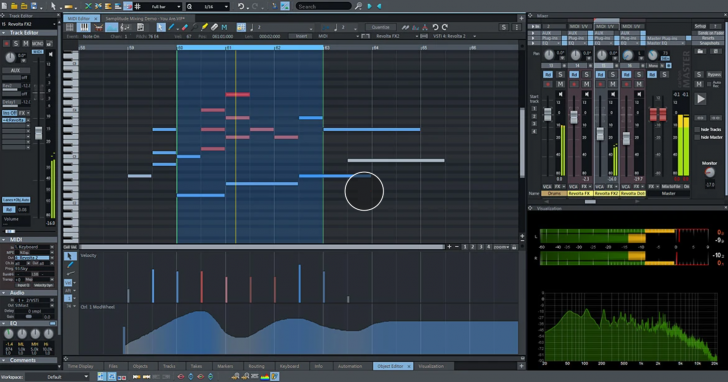Select the mouse pointer mode in top toolbar
Image resolution: width=728 pixels, height=382 pixels.
(53, 6)
